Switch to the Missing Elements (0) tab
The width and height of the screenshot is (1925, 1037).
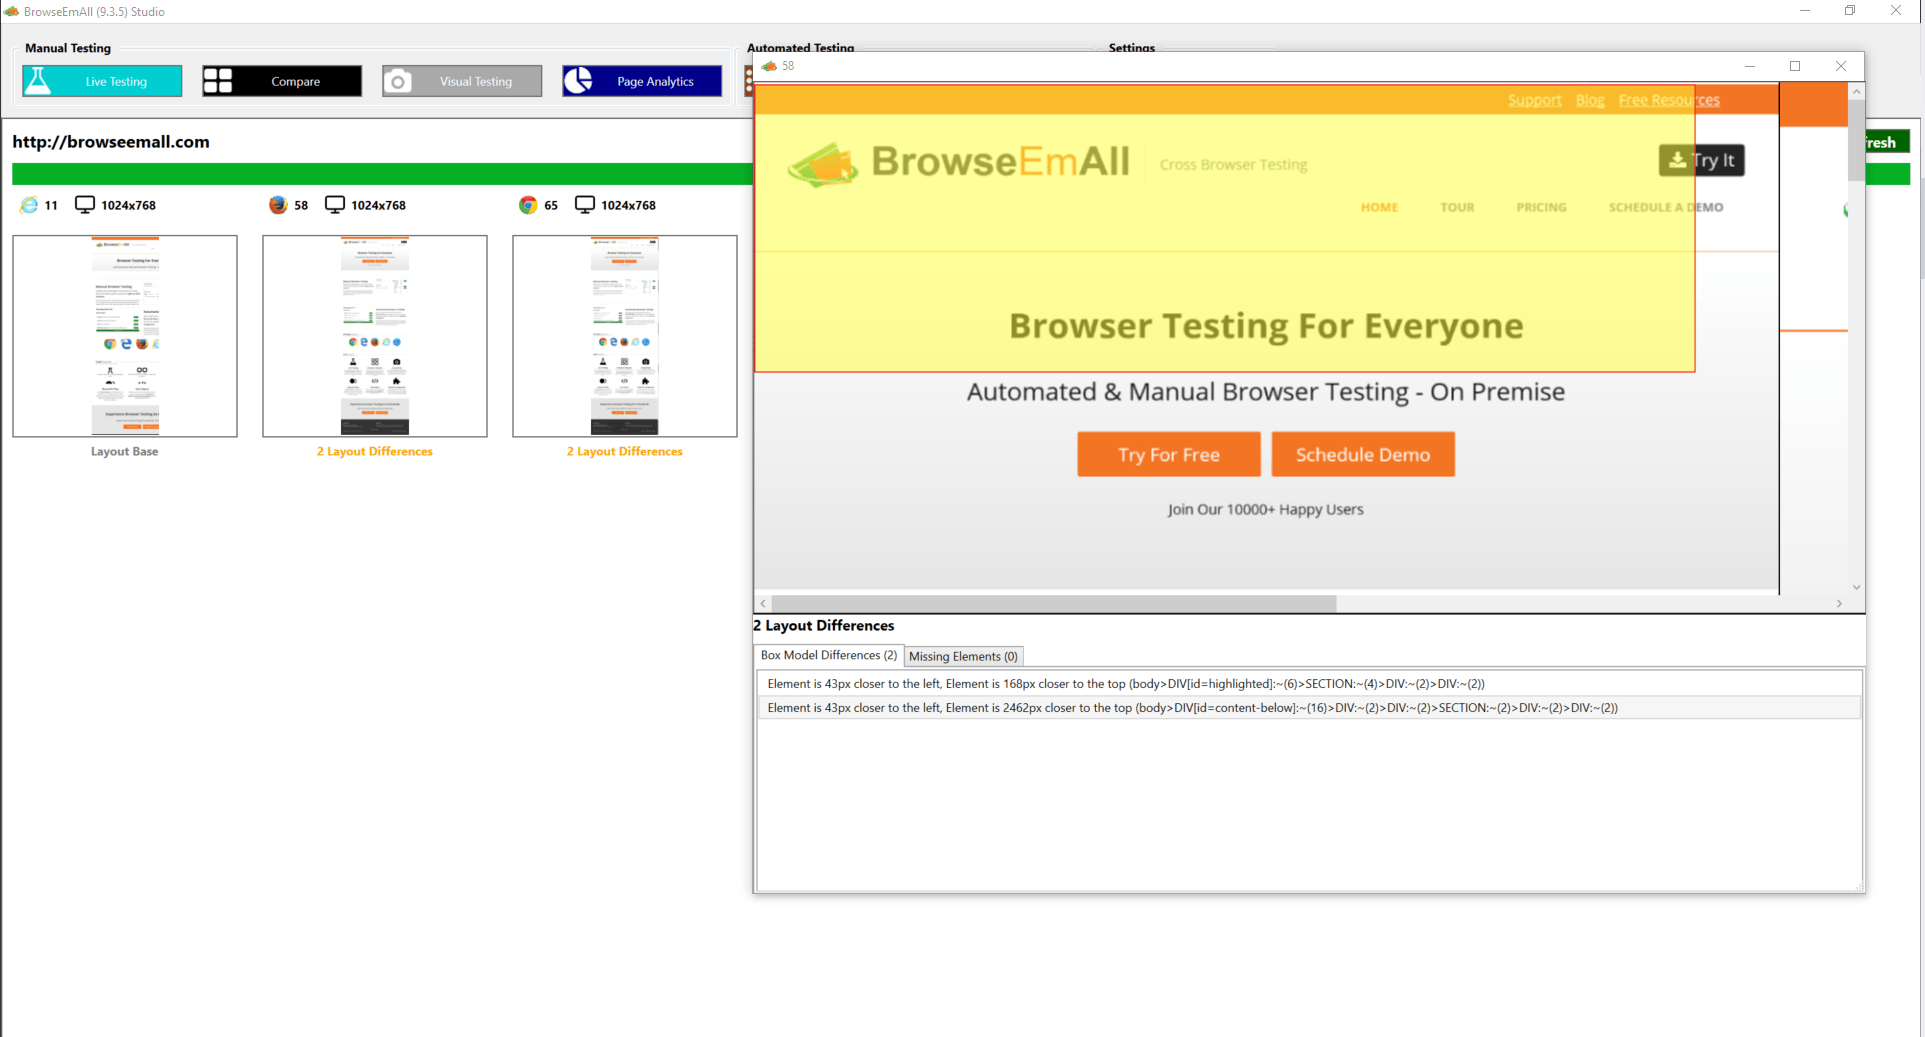[962, 656]
